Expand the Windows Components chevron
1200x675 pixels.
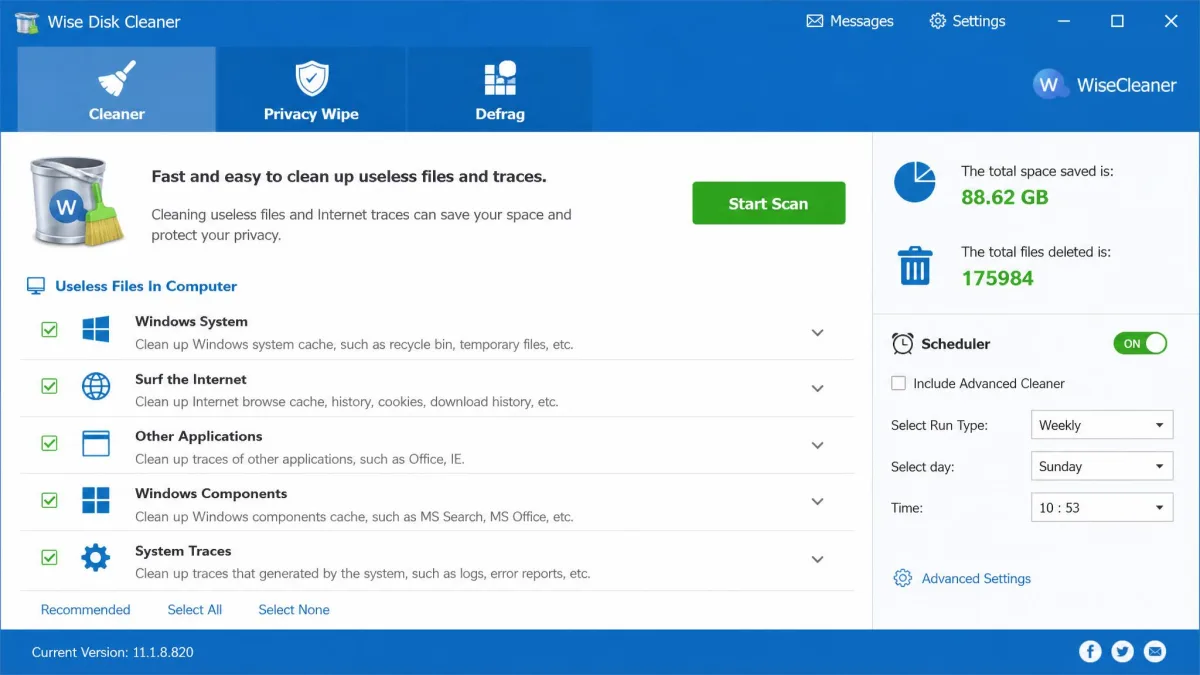817,502
